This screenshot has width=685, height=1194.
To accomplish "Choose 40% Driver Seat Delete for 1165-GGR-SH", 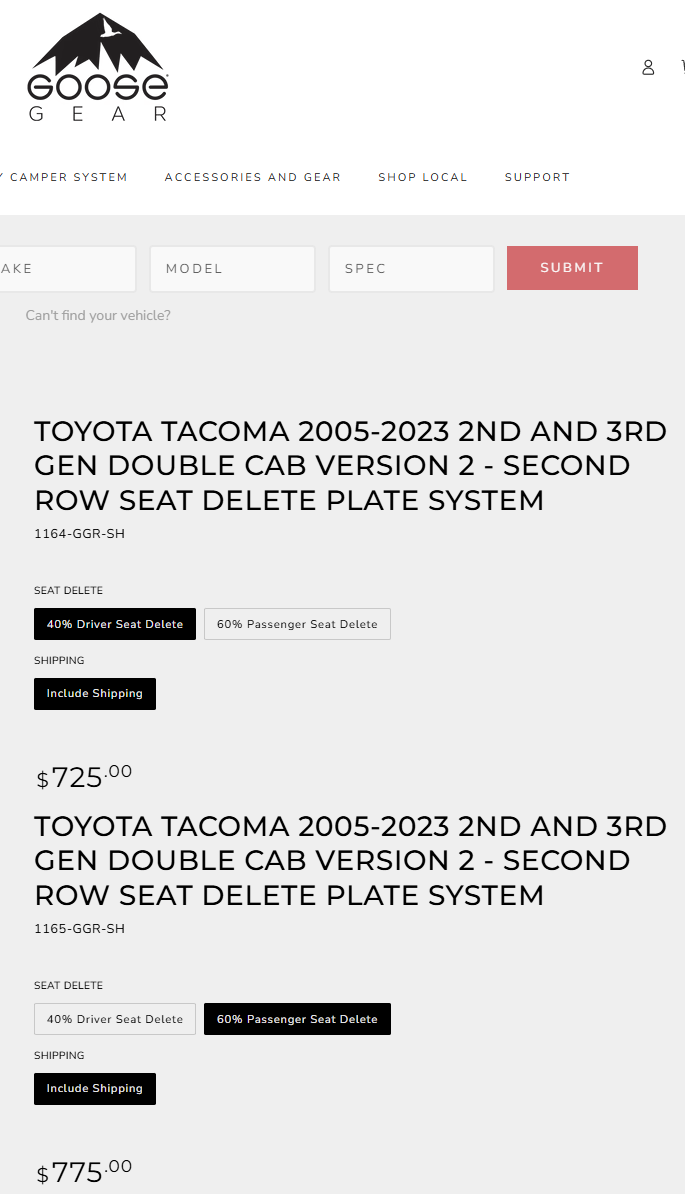I will click(x=115, y=1019).
